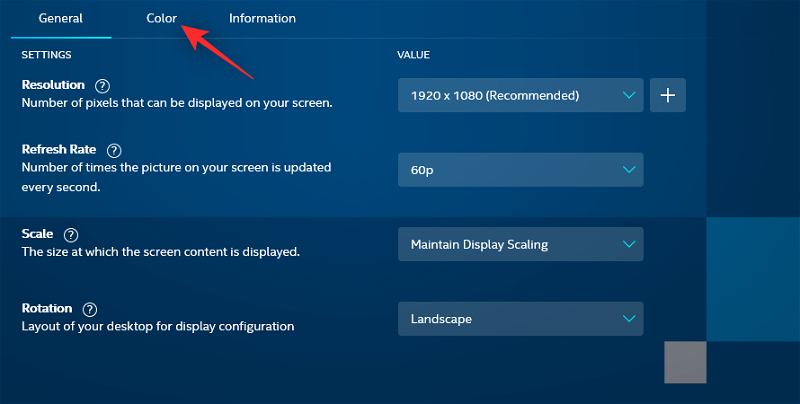
Task: Click the Refresh Rate setting label
Action: click(58, 149)
